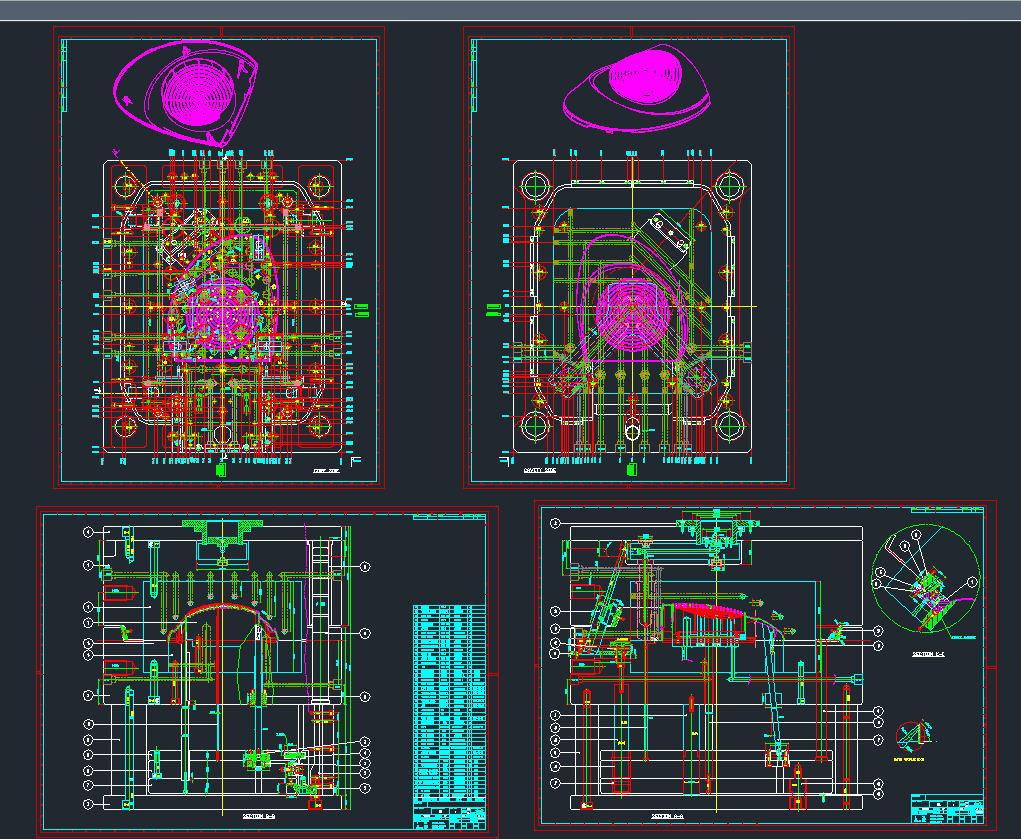Click the green SECTION E-E detail circle
1021x839 pixels.
coord(925,578)
